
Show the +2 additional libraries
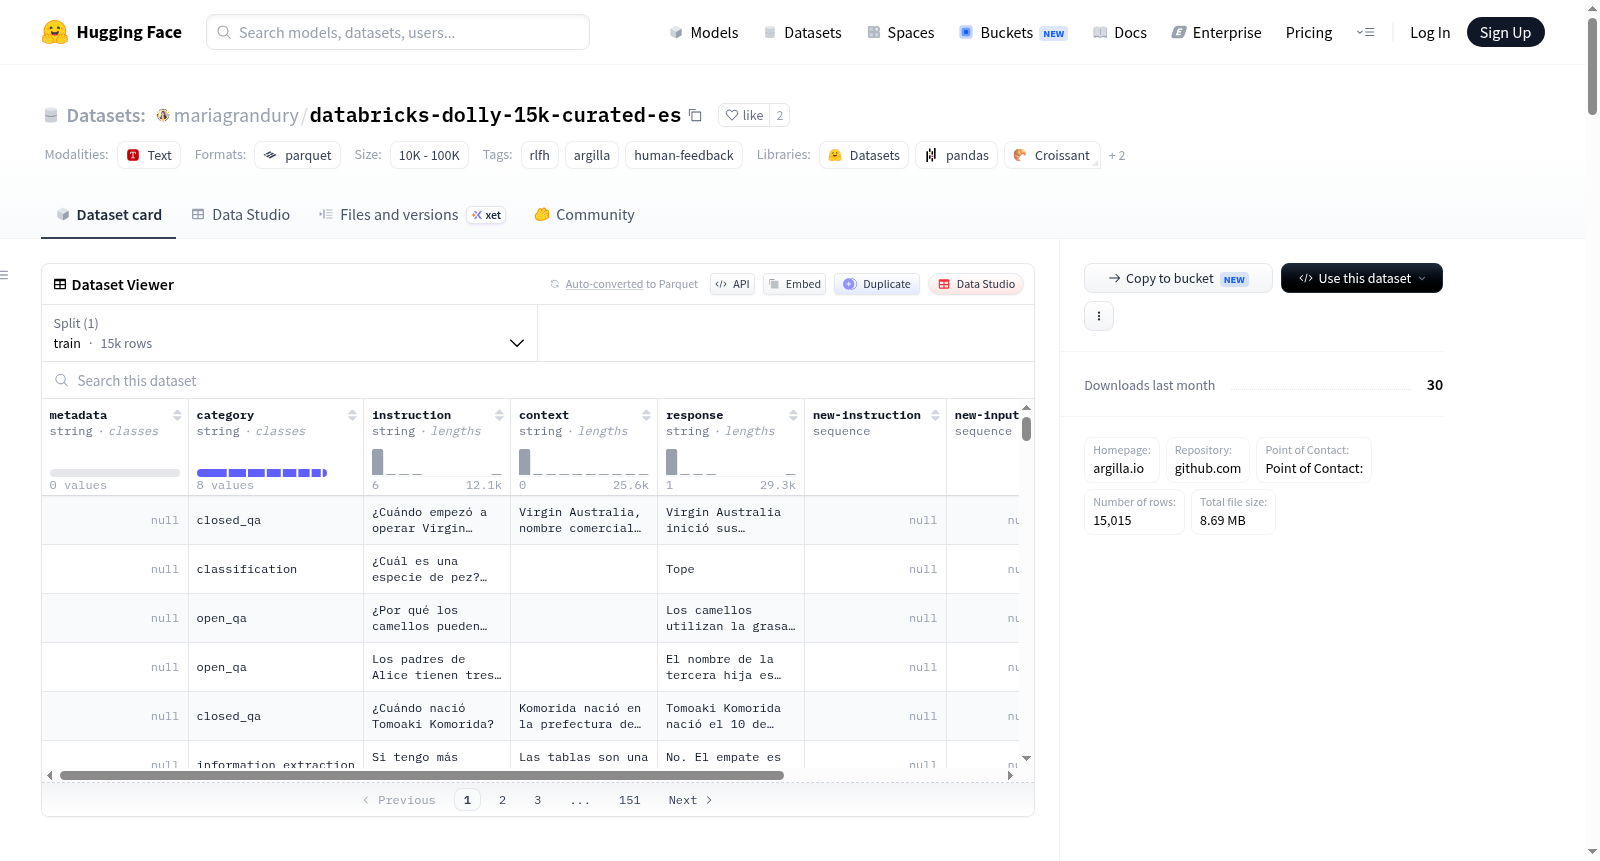coord(1117,156)
